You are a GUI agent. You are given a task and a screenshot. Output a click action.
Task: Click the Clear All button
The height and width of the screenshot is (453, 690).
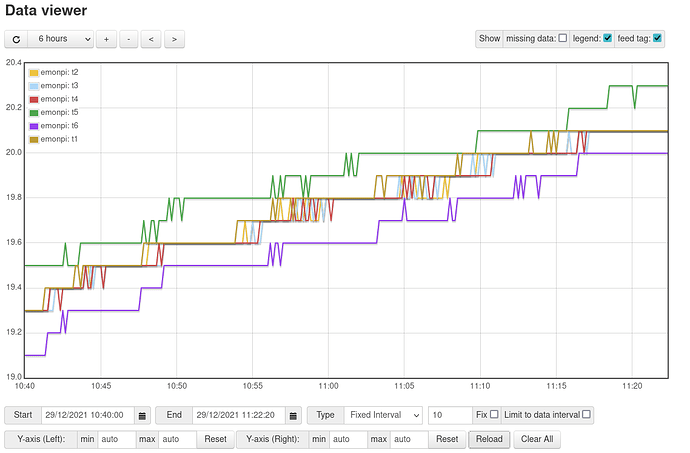tap(537, 439)
